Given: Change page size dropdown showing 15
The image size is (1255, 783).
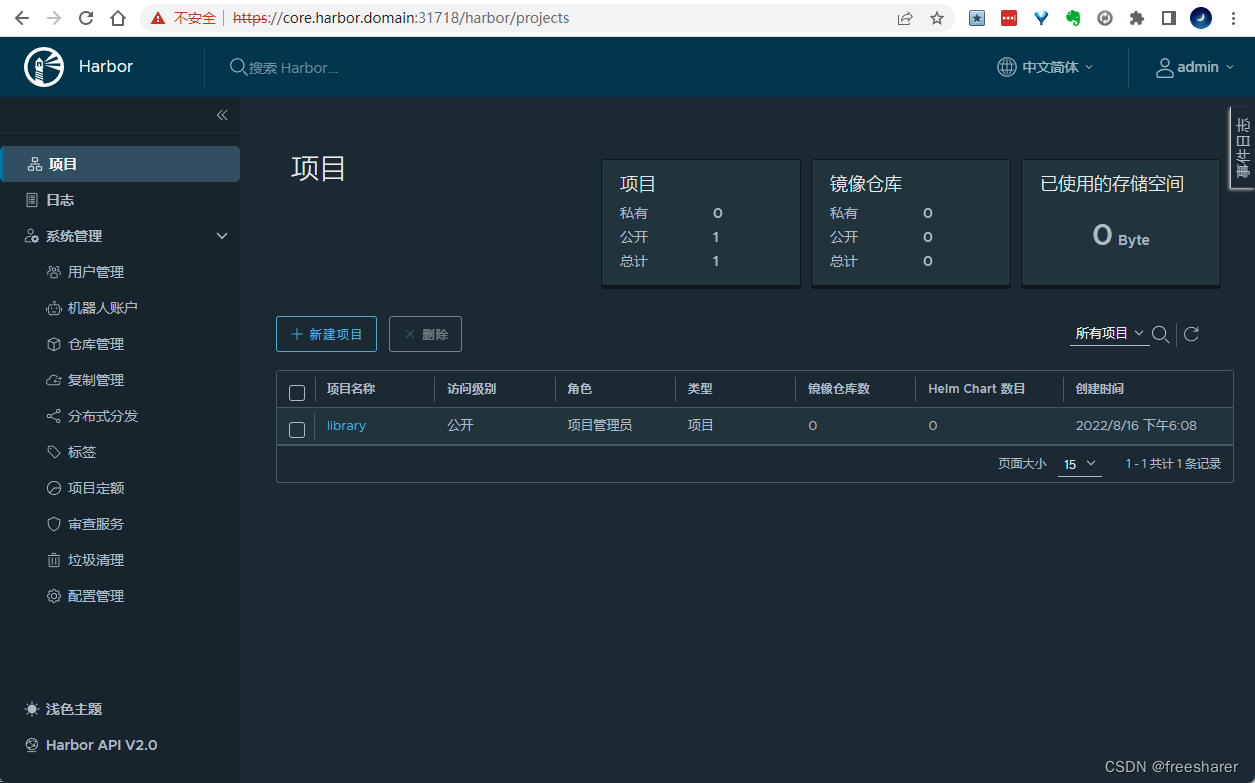Looking at the screenshot, I should (x=1080, y=464).
